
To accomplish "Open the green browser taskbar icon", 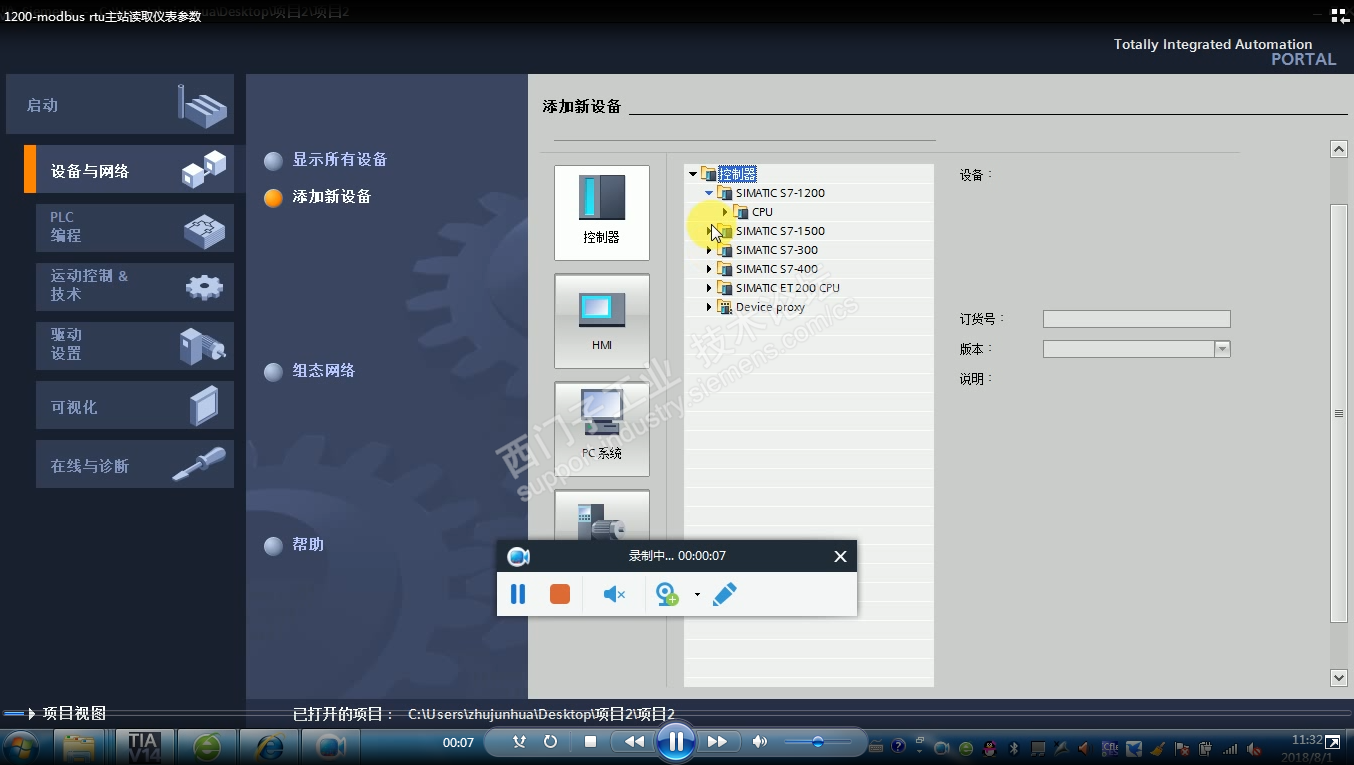I will [207, 746].
